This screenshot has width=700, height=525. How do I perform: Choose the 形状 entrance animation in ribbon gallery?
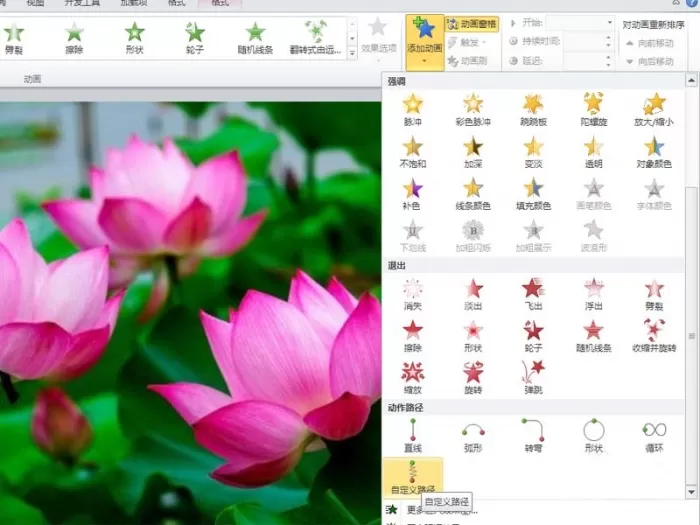click(134, 39)
